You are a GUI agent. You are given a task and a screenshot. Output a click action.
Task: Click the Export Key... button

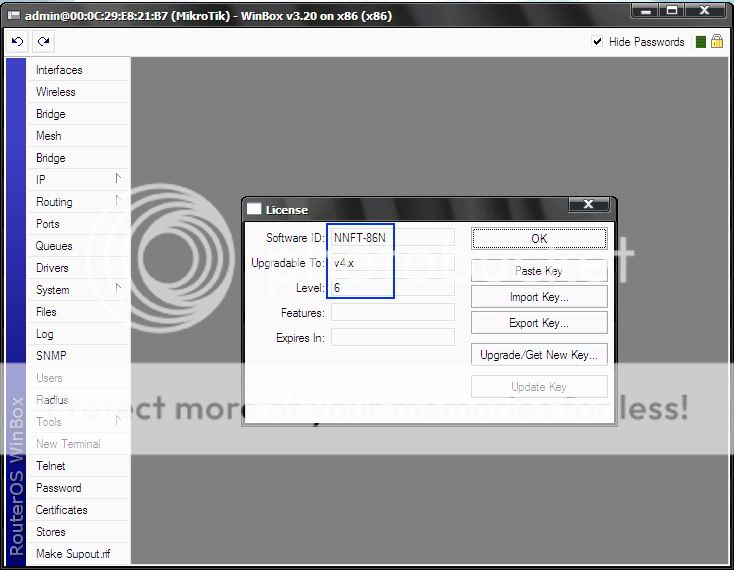(539, 323)
